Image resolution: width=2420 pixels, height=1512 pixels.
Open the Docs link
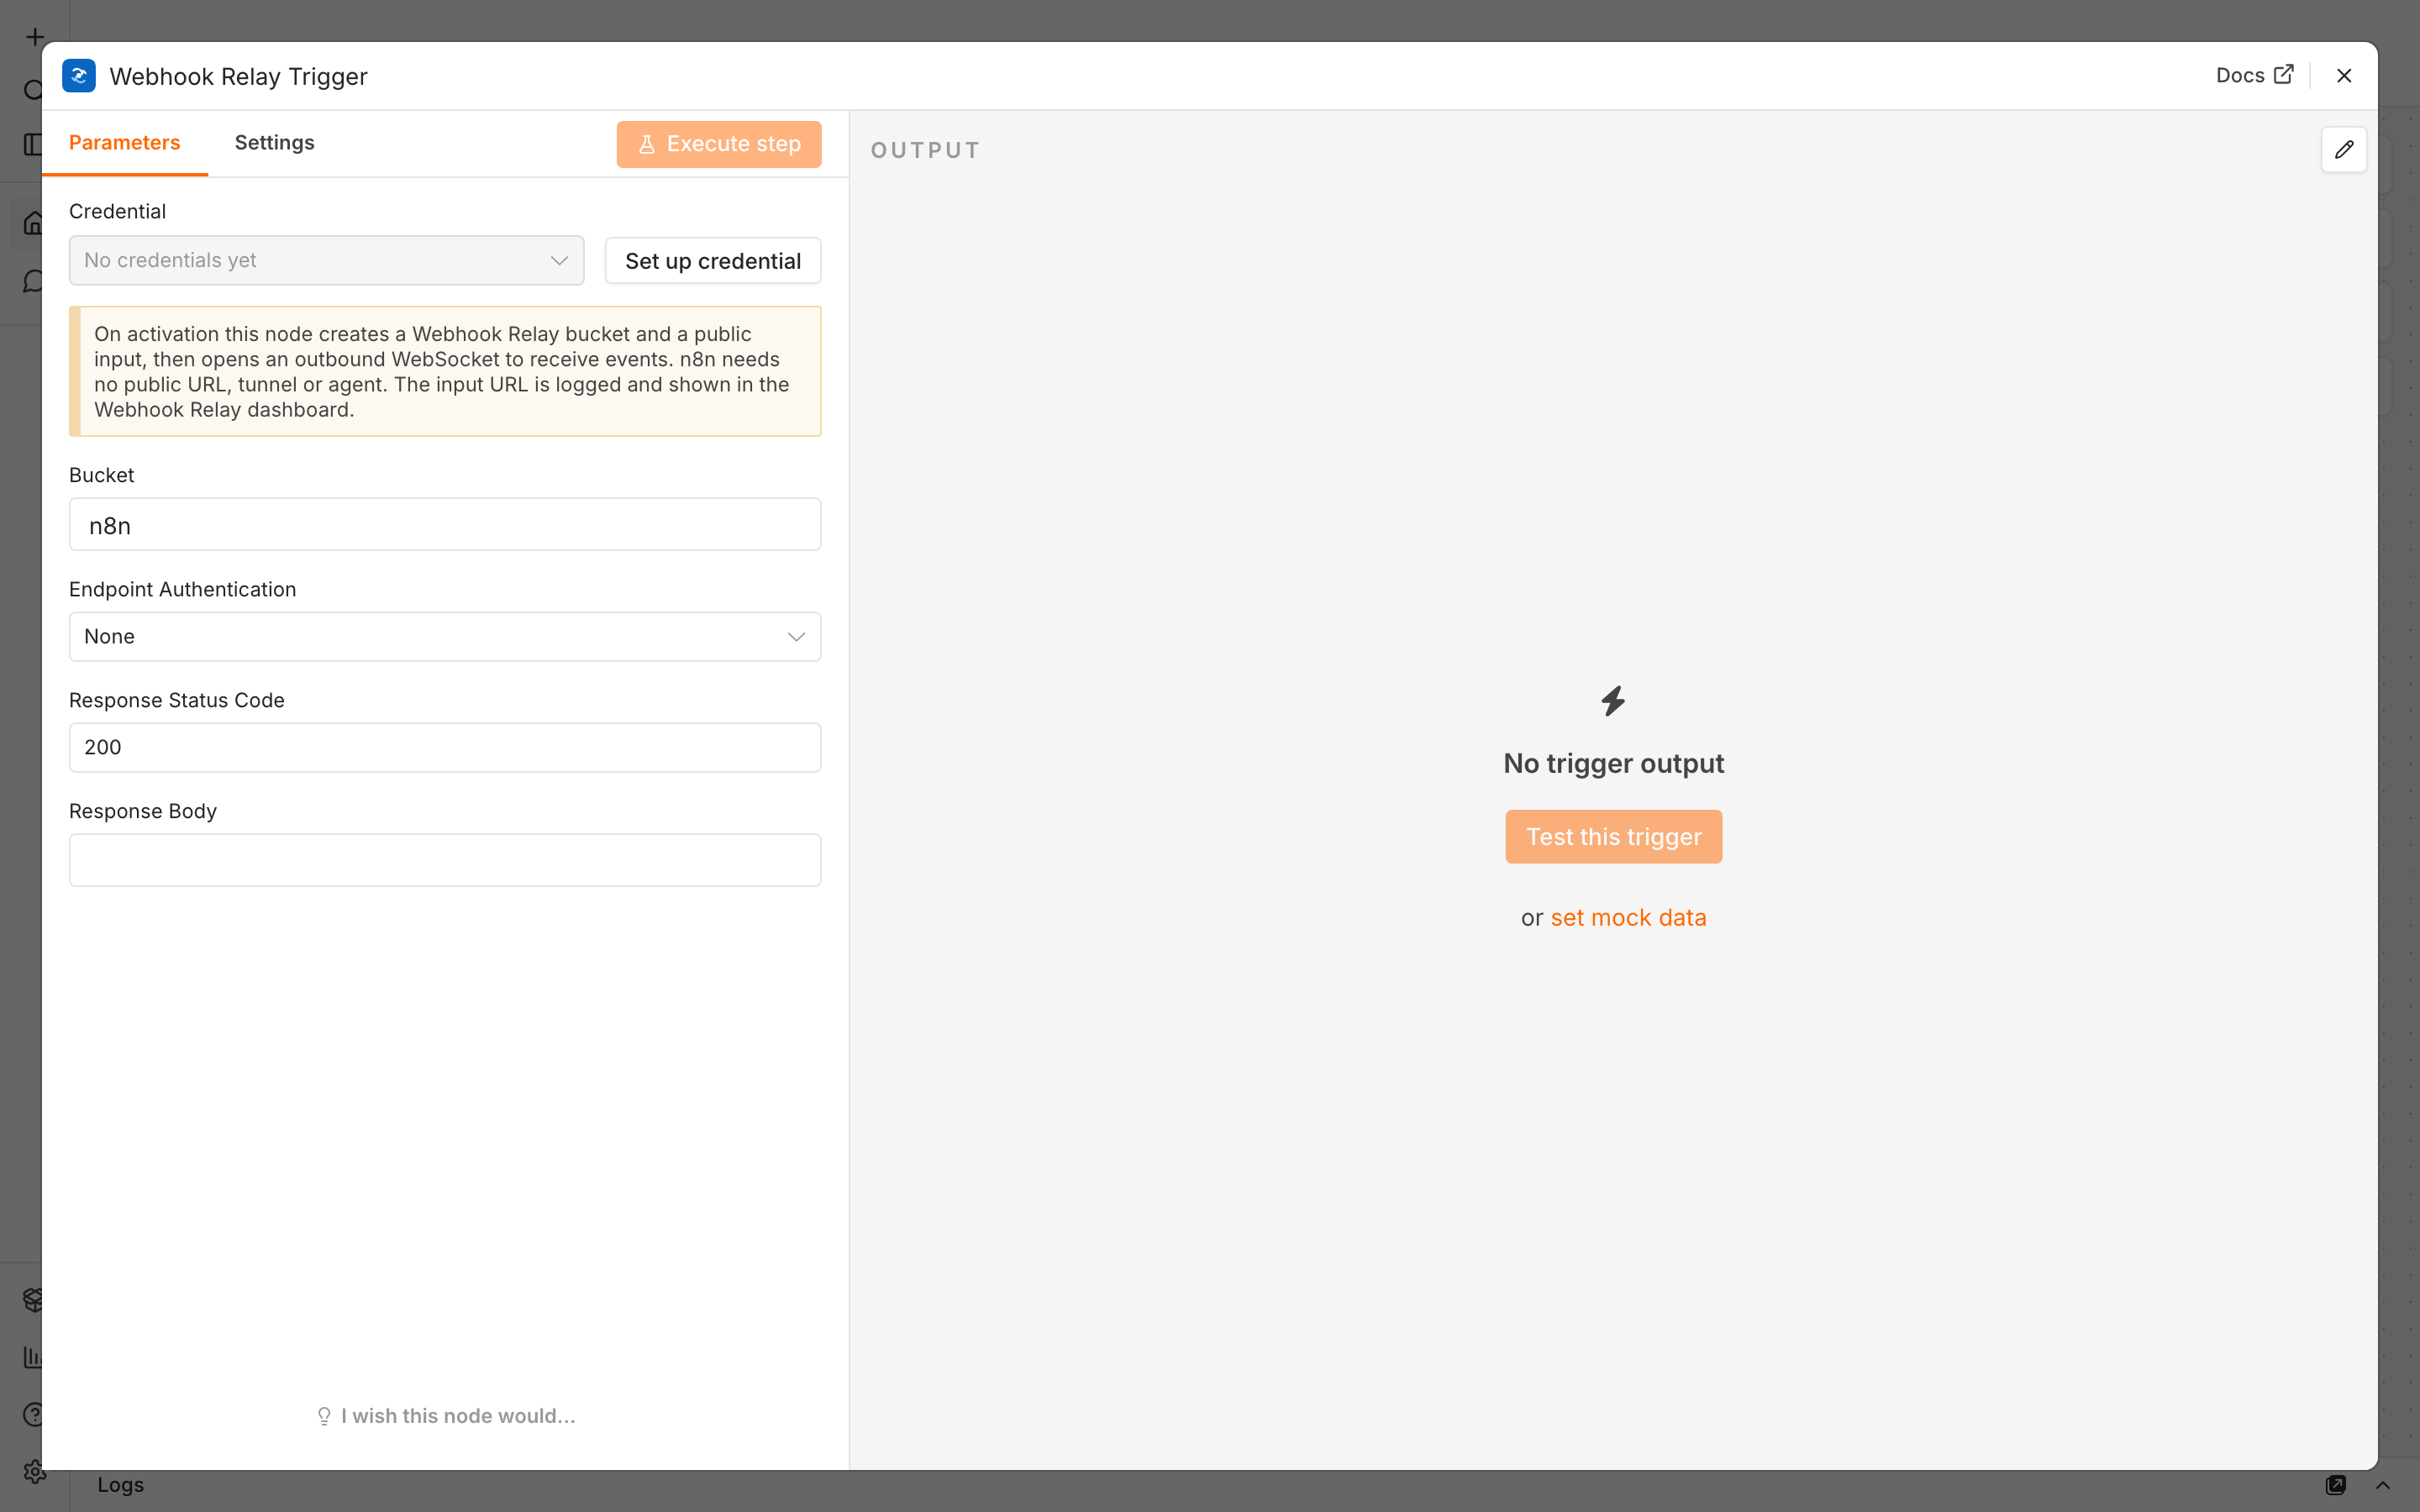pyautogui.click(x=2254, y=75)
